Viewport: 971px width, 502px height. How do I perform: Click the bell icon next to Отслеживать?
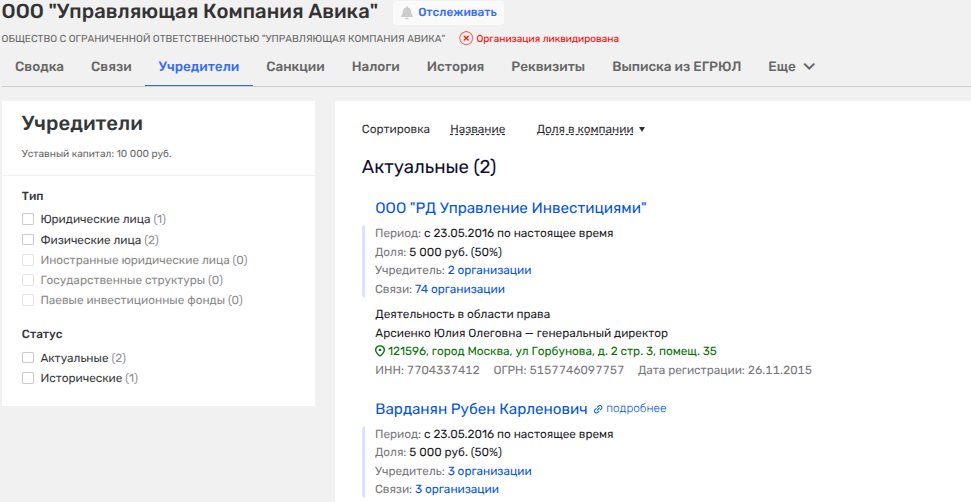pos(407,13)
